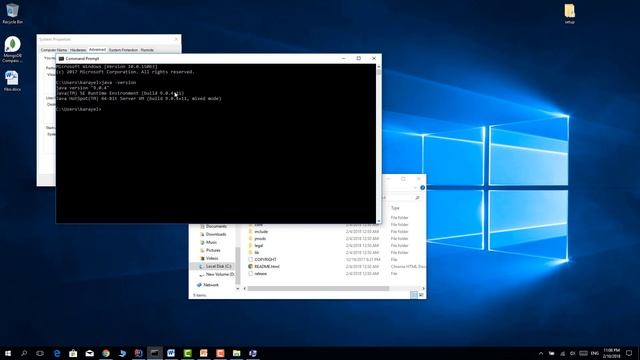Screen dimensions: 640x360
Task: Change ENG input language indicator
Action: tap(595, 353)
